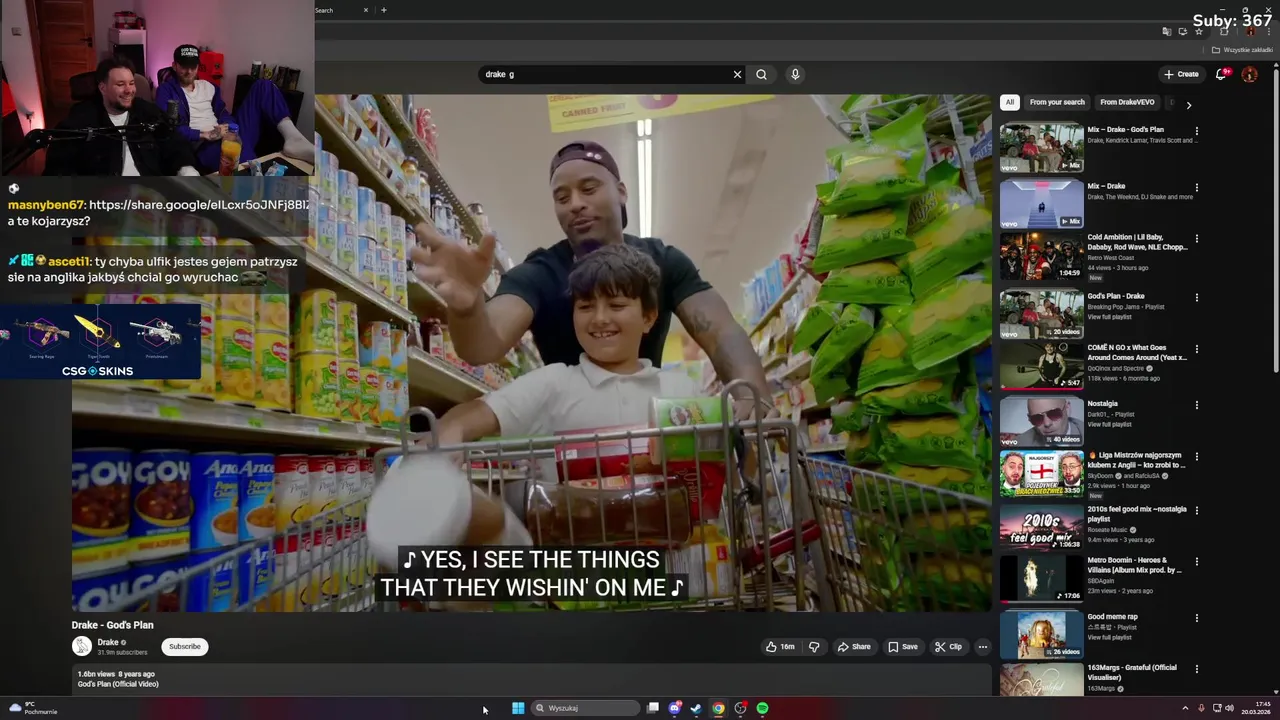The height and width of the screenshot is (720, 1280).
Task: Open more actions menu under video
Action: (982, 647)
